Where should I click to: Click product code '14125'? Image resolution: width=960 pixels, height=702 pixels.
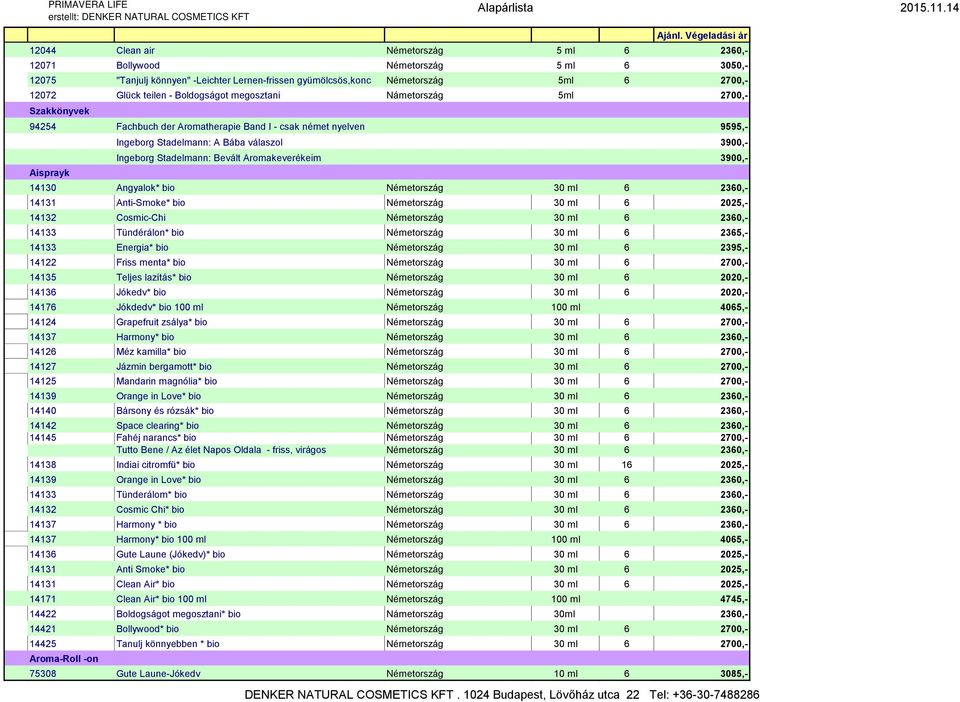coord(43,381)
